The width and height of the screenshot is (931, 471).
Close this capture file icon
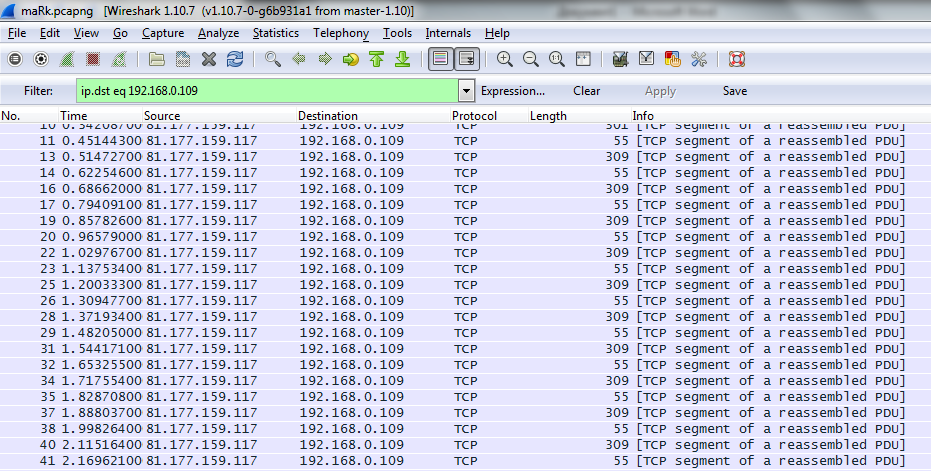coord(209,59)
